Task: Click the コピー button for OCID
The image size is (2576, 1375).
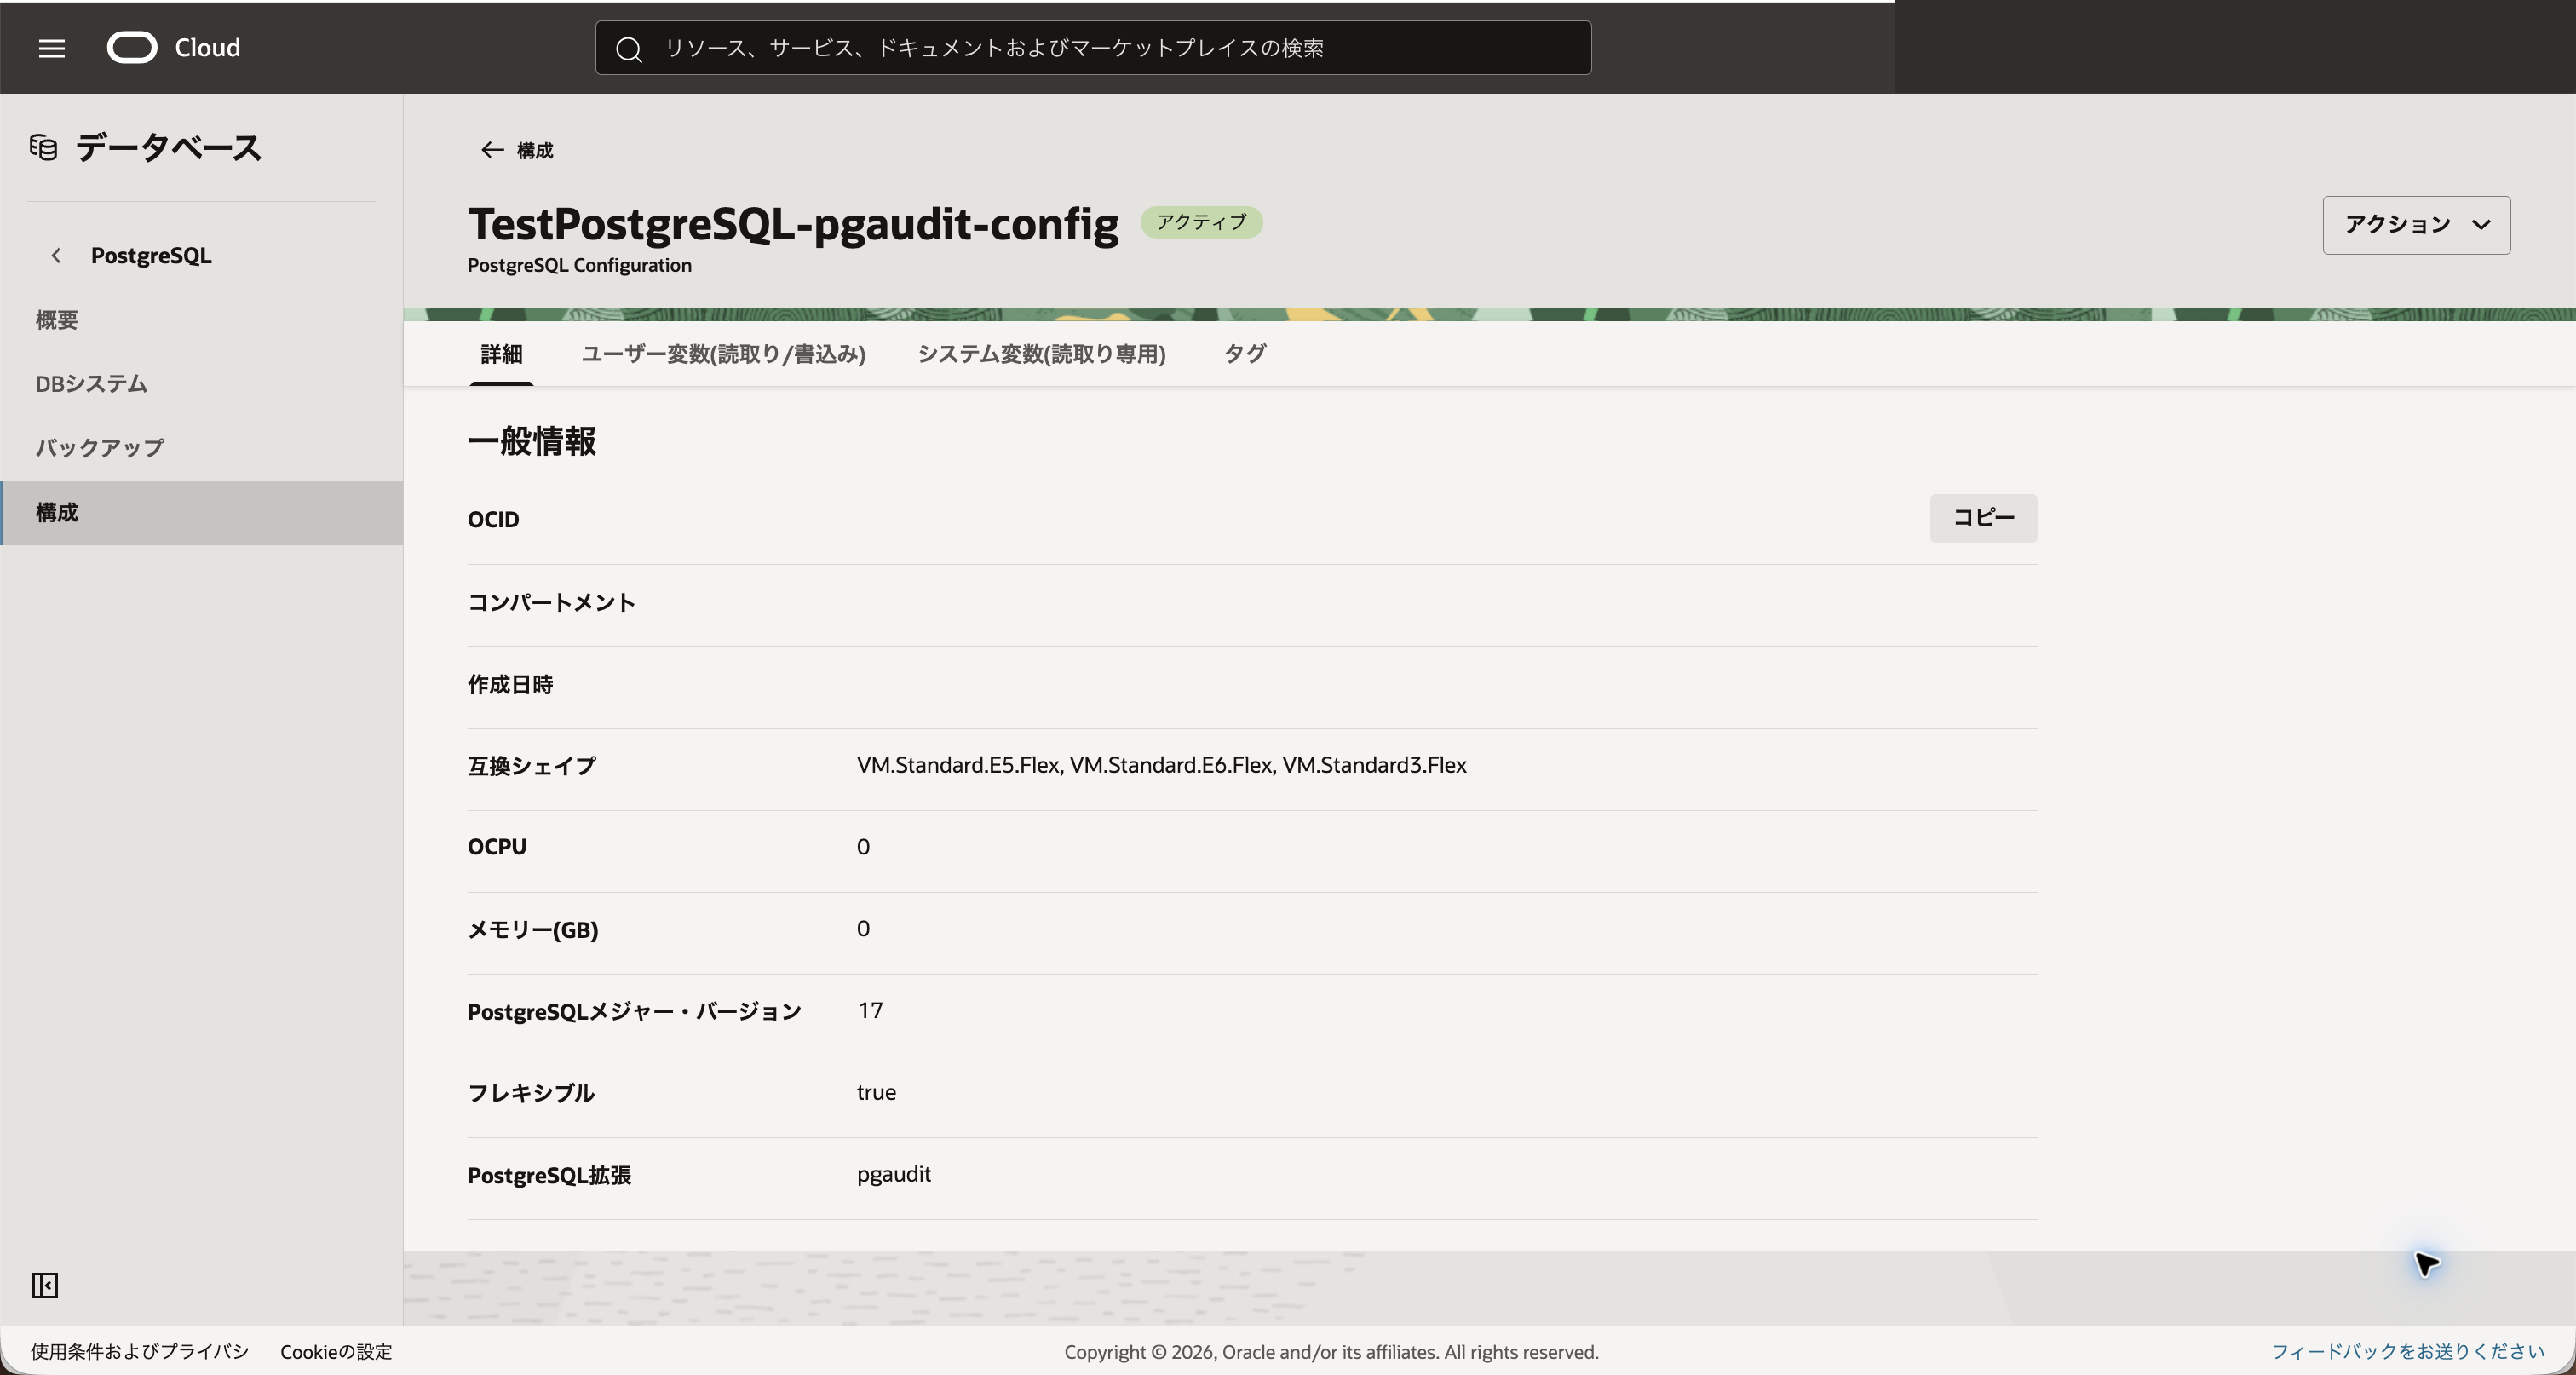Action: pos(1983,518)
